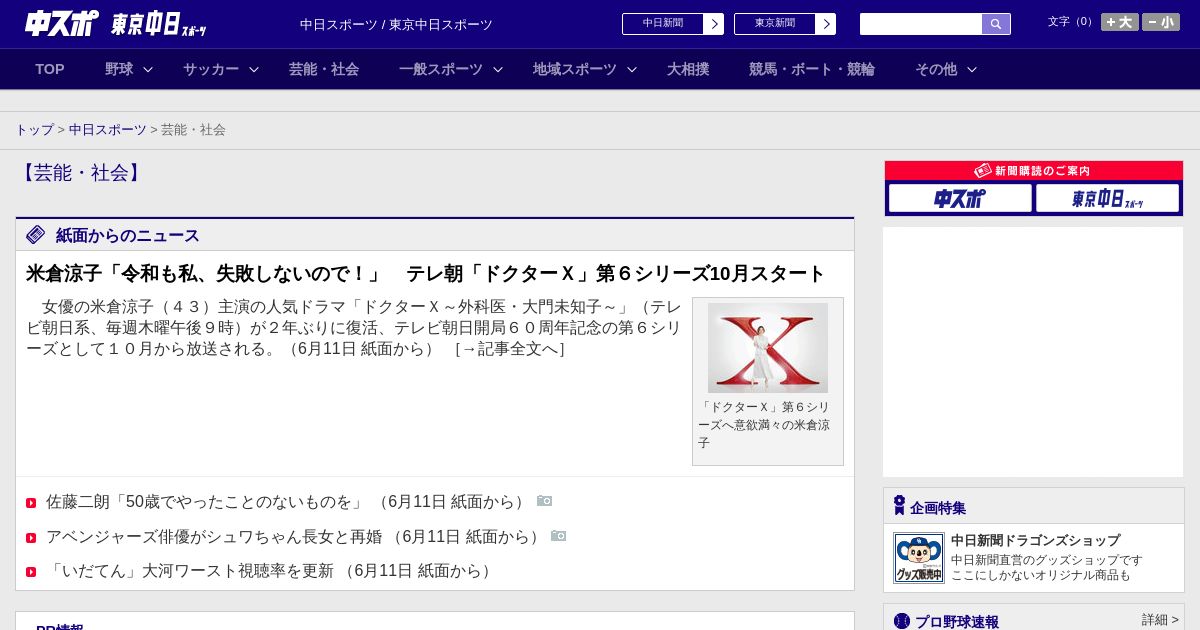Go to TOP in navigation bar

point(50,69)
